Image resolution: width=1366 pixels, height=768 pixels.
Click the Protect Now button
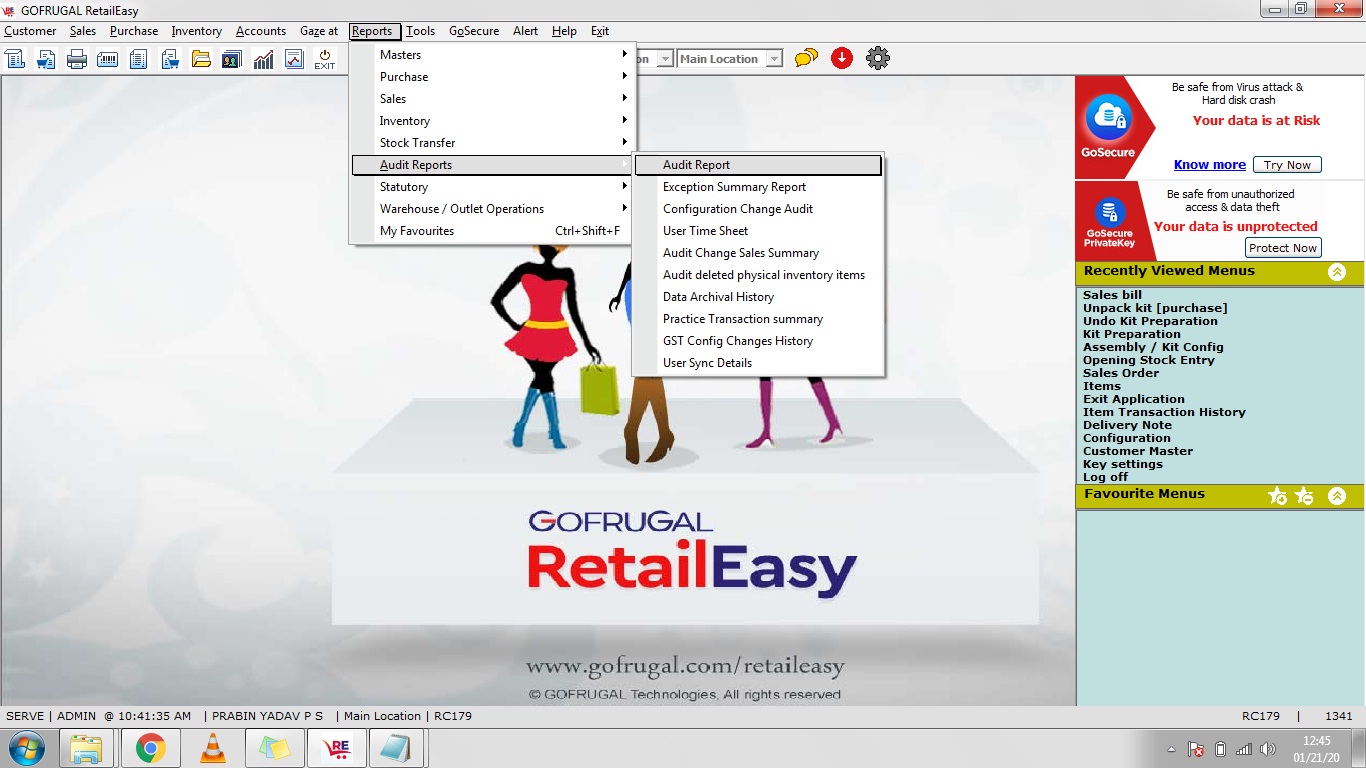(x=1283, y=248)
